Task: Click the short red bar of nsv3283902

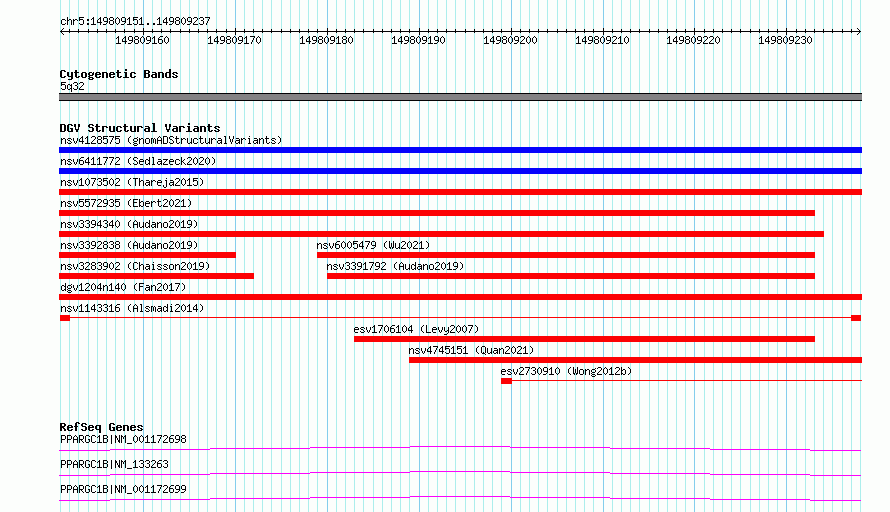Action: 157,276
